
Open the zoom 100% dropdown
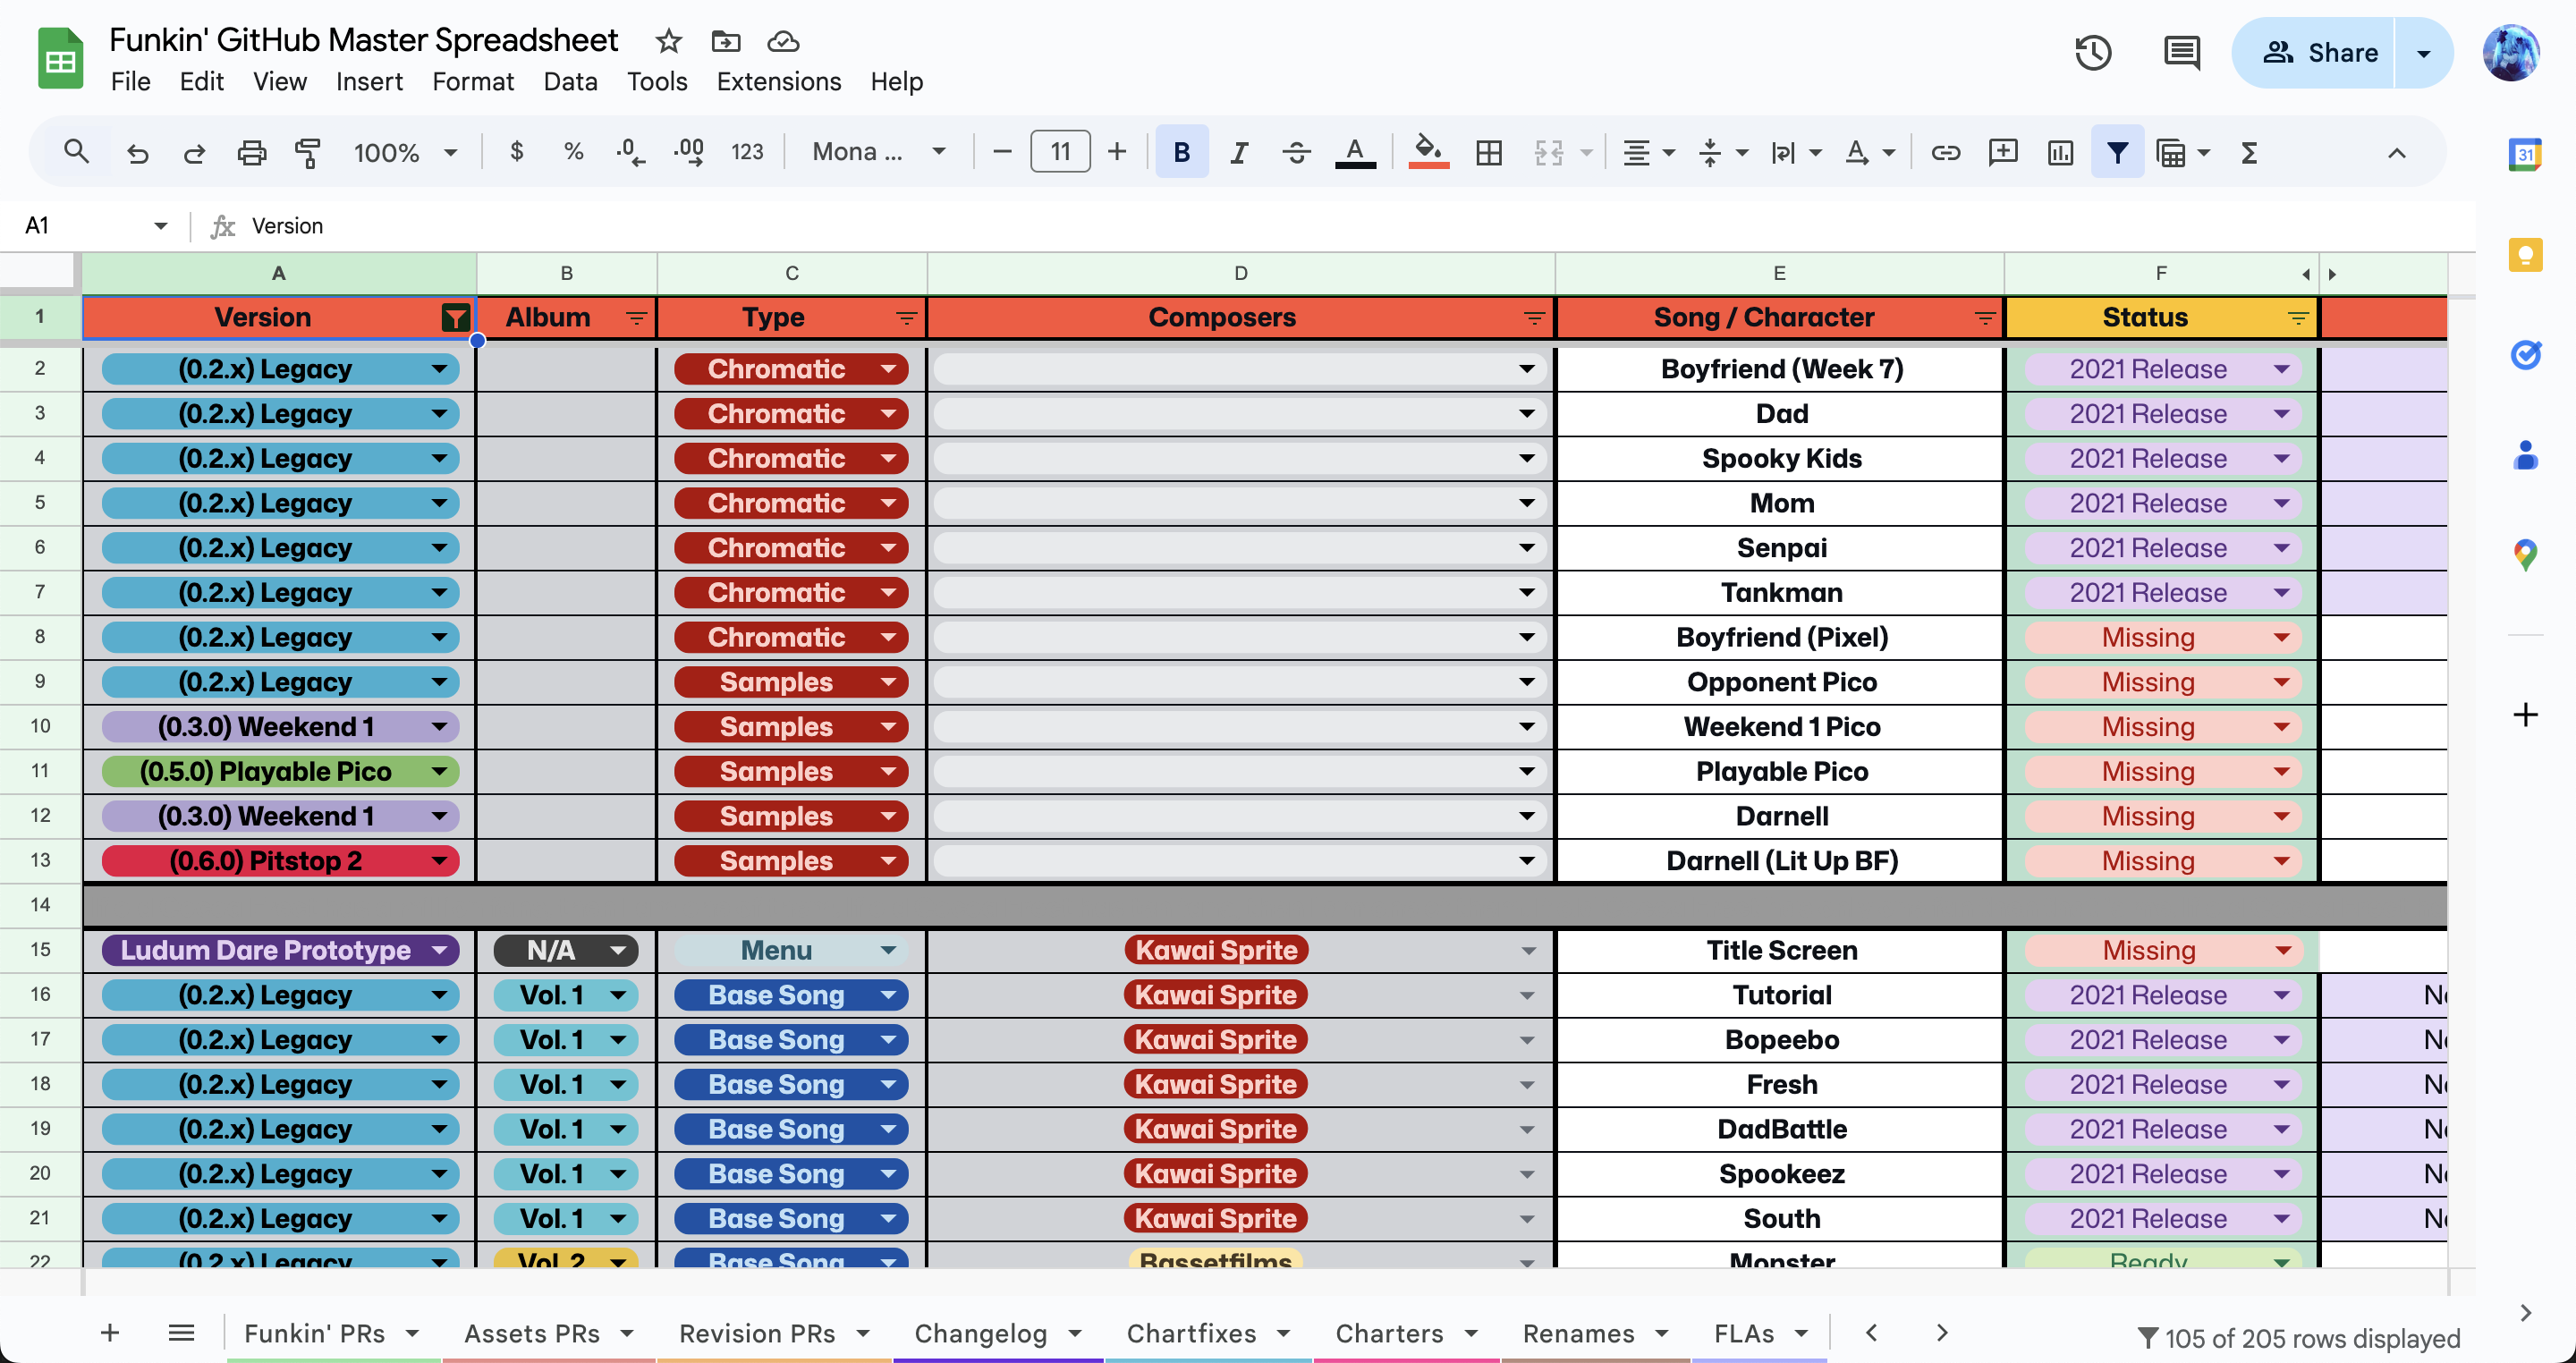pyautogui.click(x=405, y=152)
